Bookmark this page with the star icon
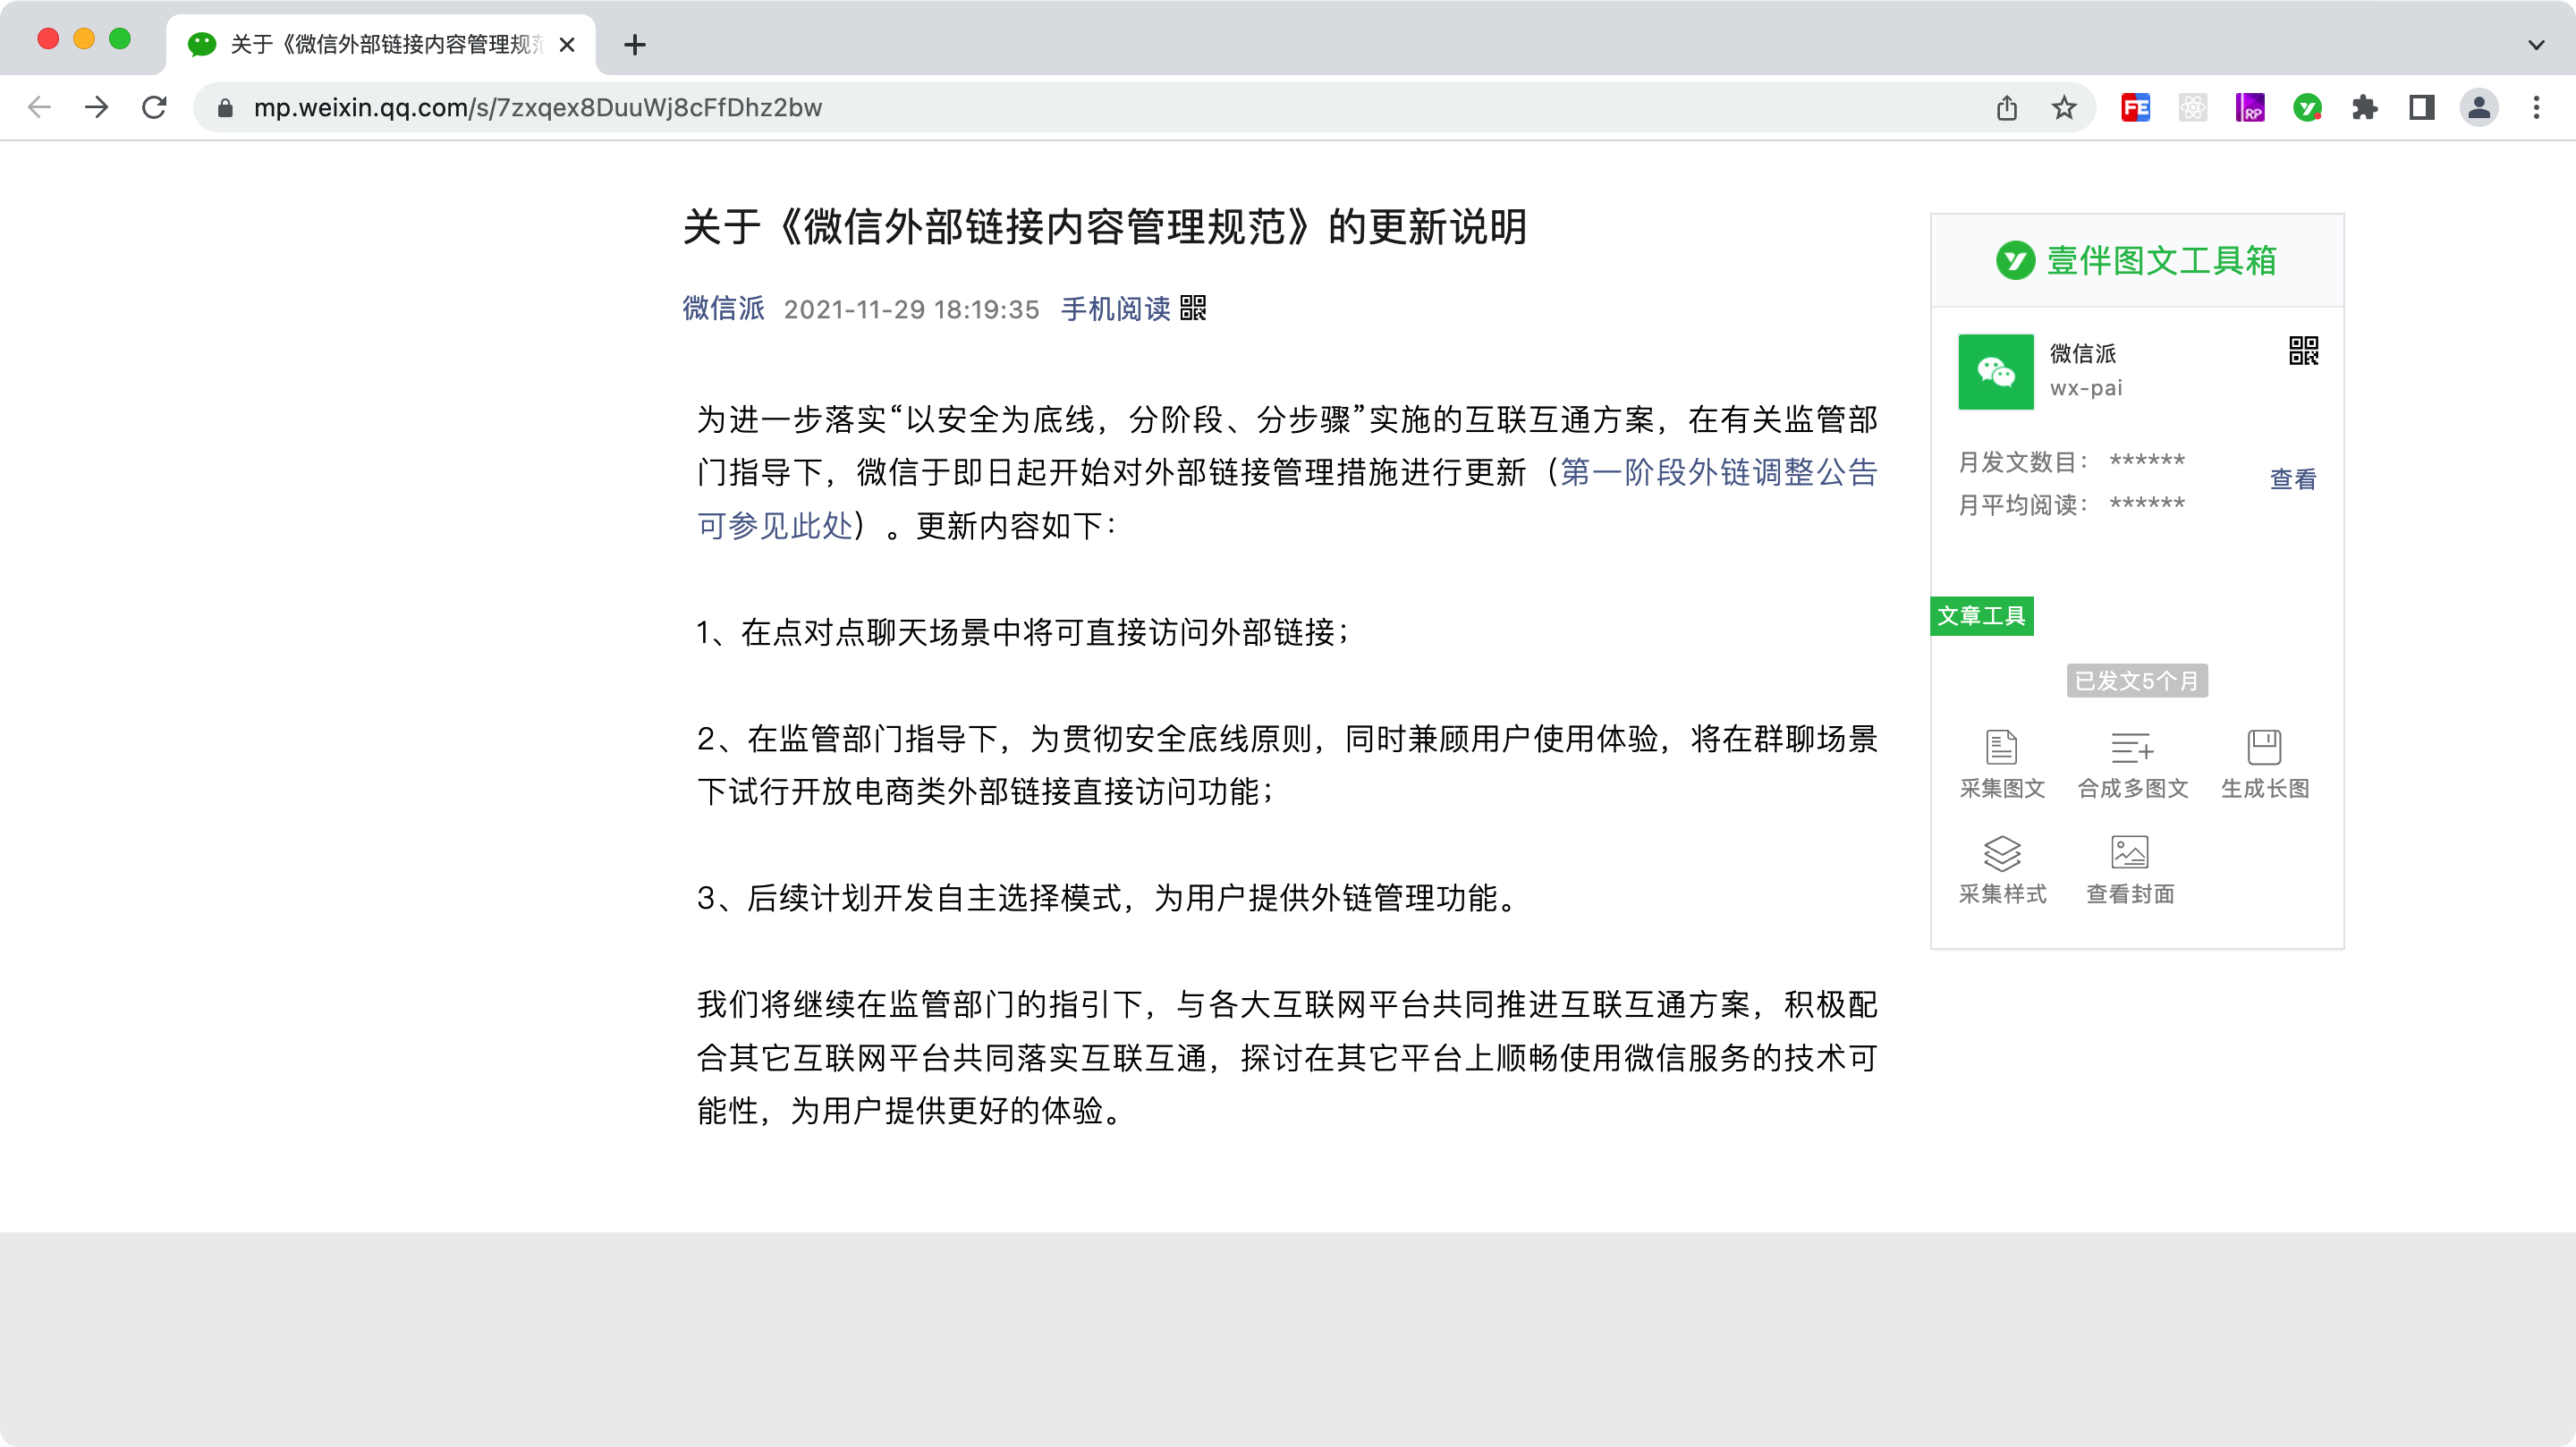This screenshot has height=1447, width=2576. click(x=2064, y=108)
